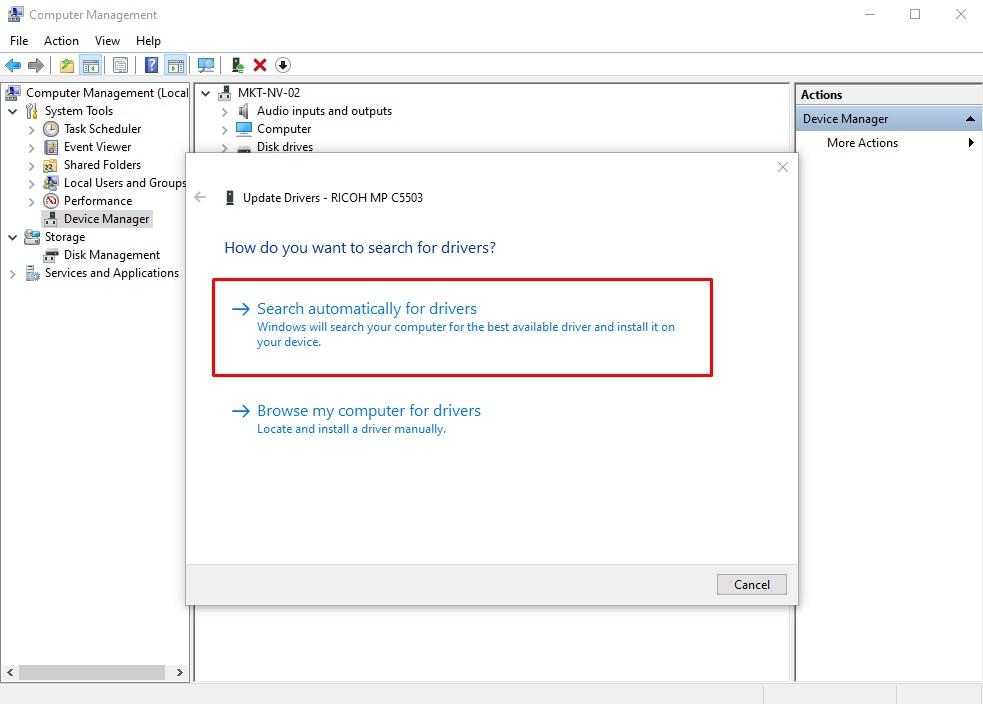Click the Task Scheduler clock icon
Viewport: 983px width, 704px height.
tap(51, 129)
